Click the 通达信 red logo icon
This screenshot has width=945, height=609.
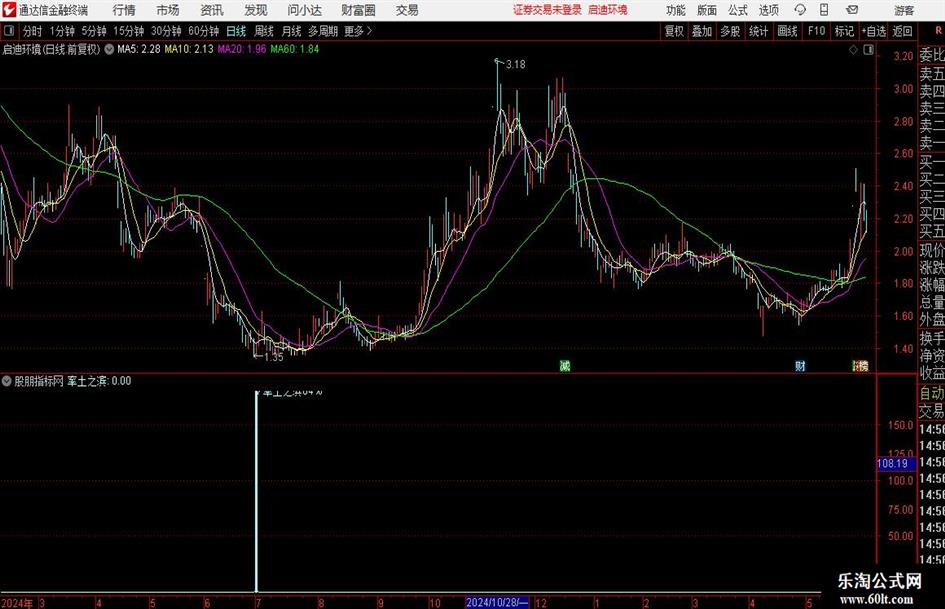tap(9, 10)
